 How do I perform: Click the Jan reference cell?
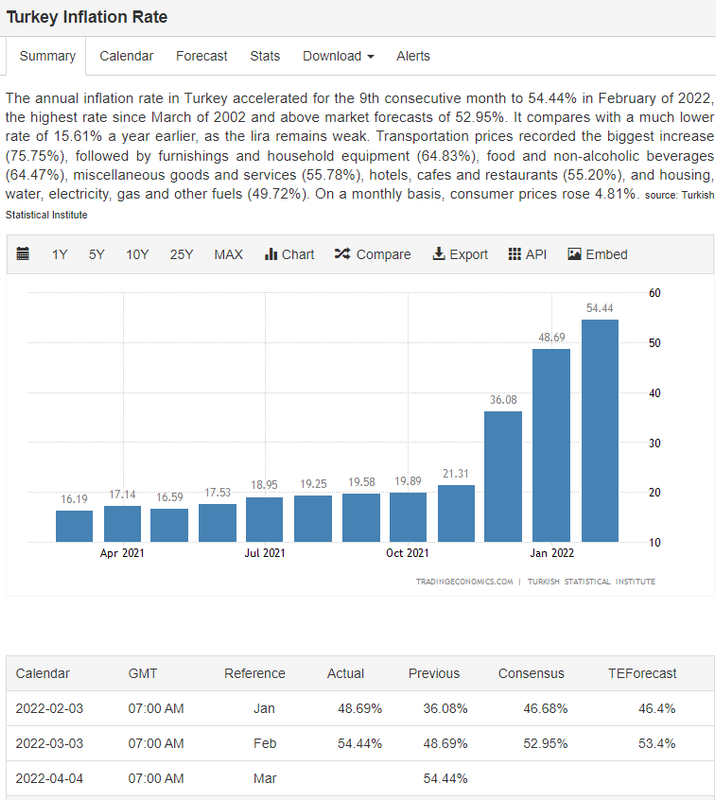(264, 709)
